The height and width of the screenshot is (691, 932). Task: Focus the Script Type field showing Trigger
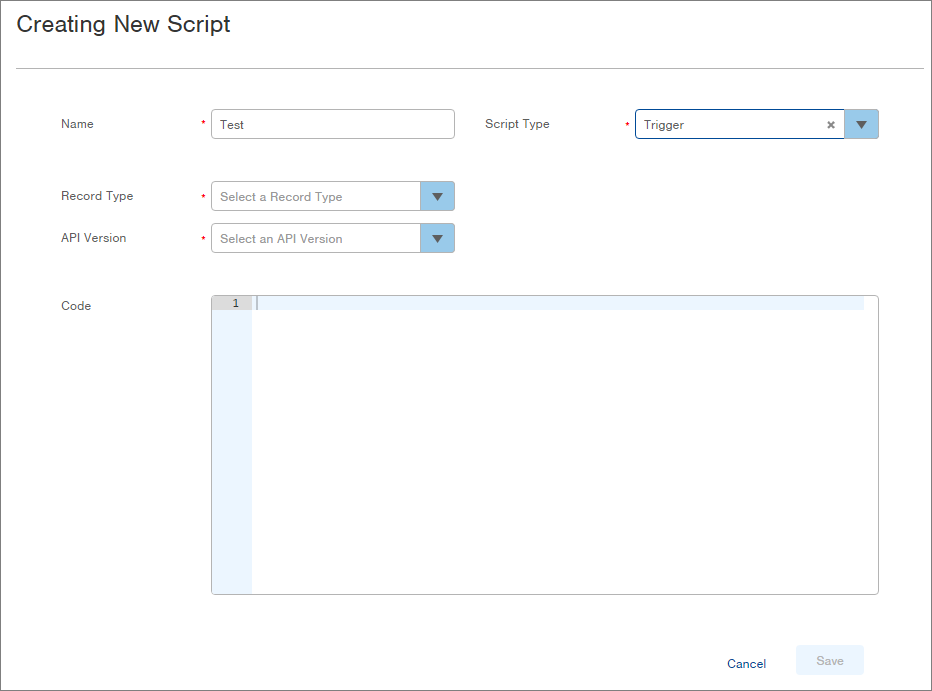[x=730, y=125]
